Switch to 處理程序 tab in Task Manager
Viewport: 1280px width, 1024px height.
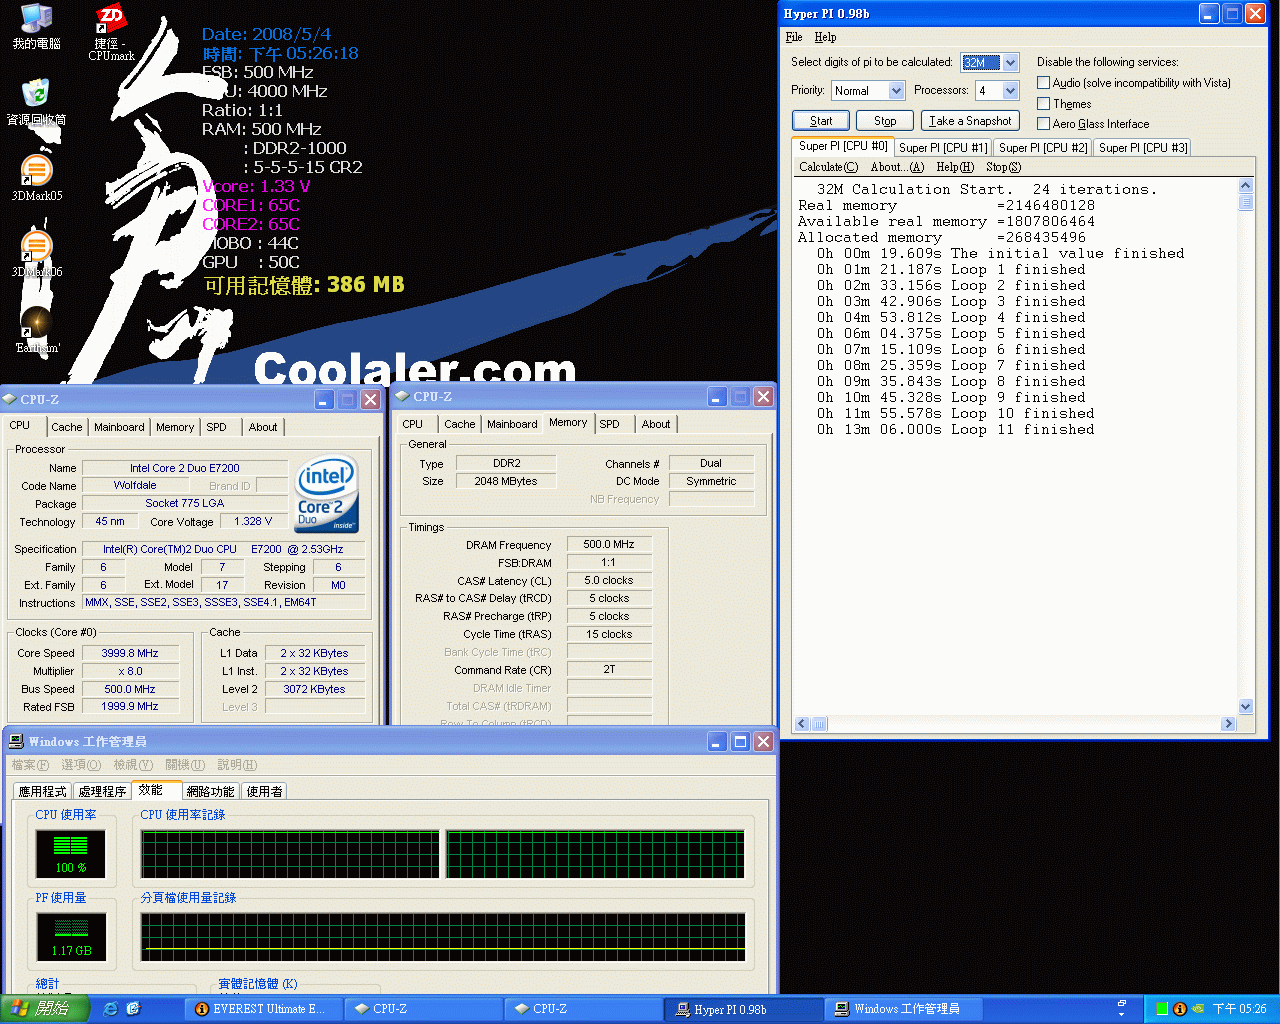tap(103, 791)
